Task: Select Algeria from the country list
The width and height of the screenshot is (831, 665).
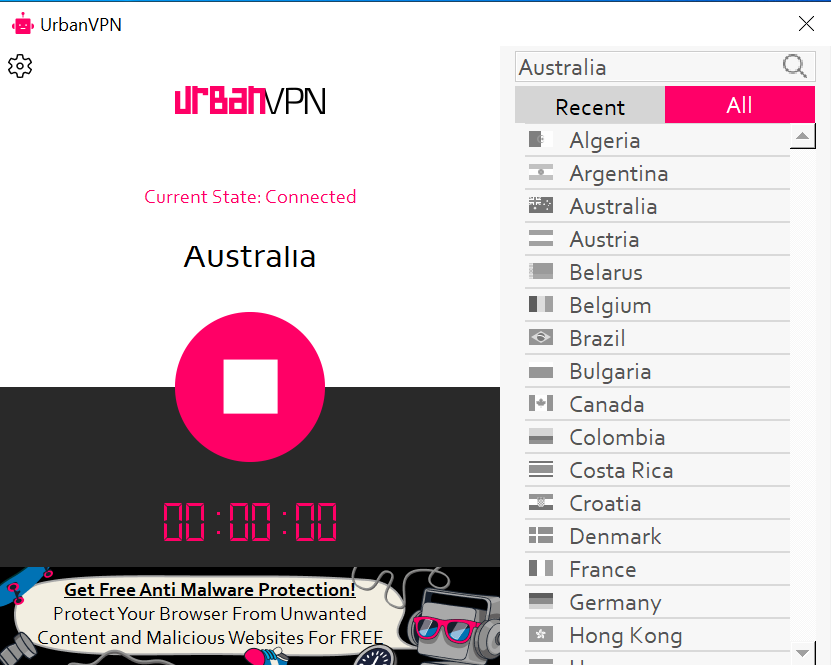Action: [x=657, y=140]
